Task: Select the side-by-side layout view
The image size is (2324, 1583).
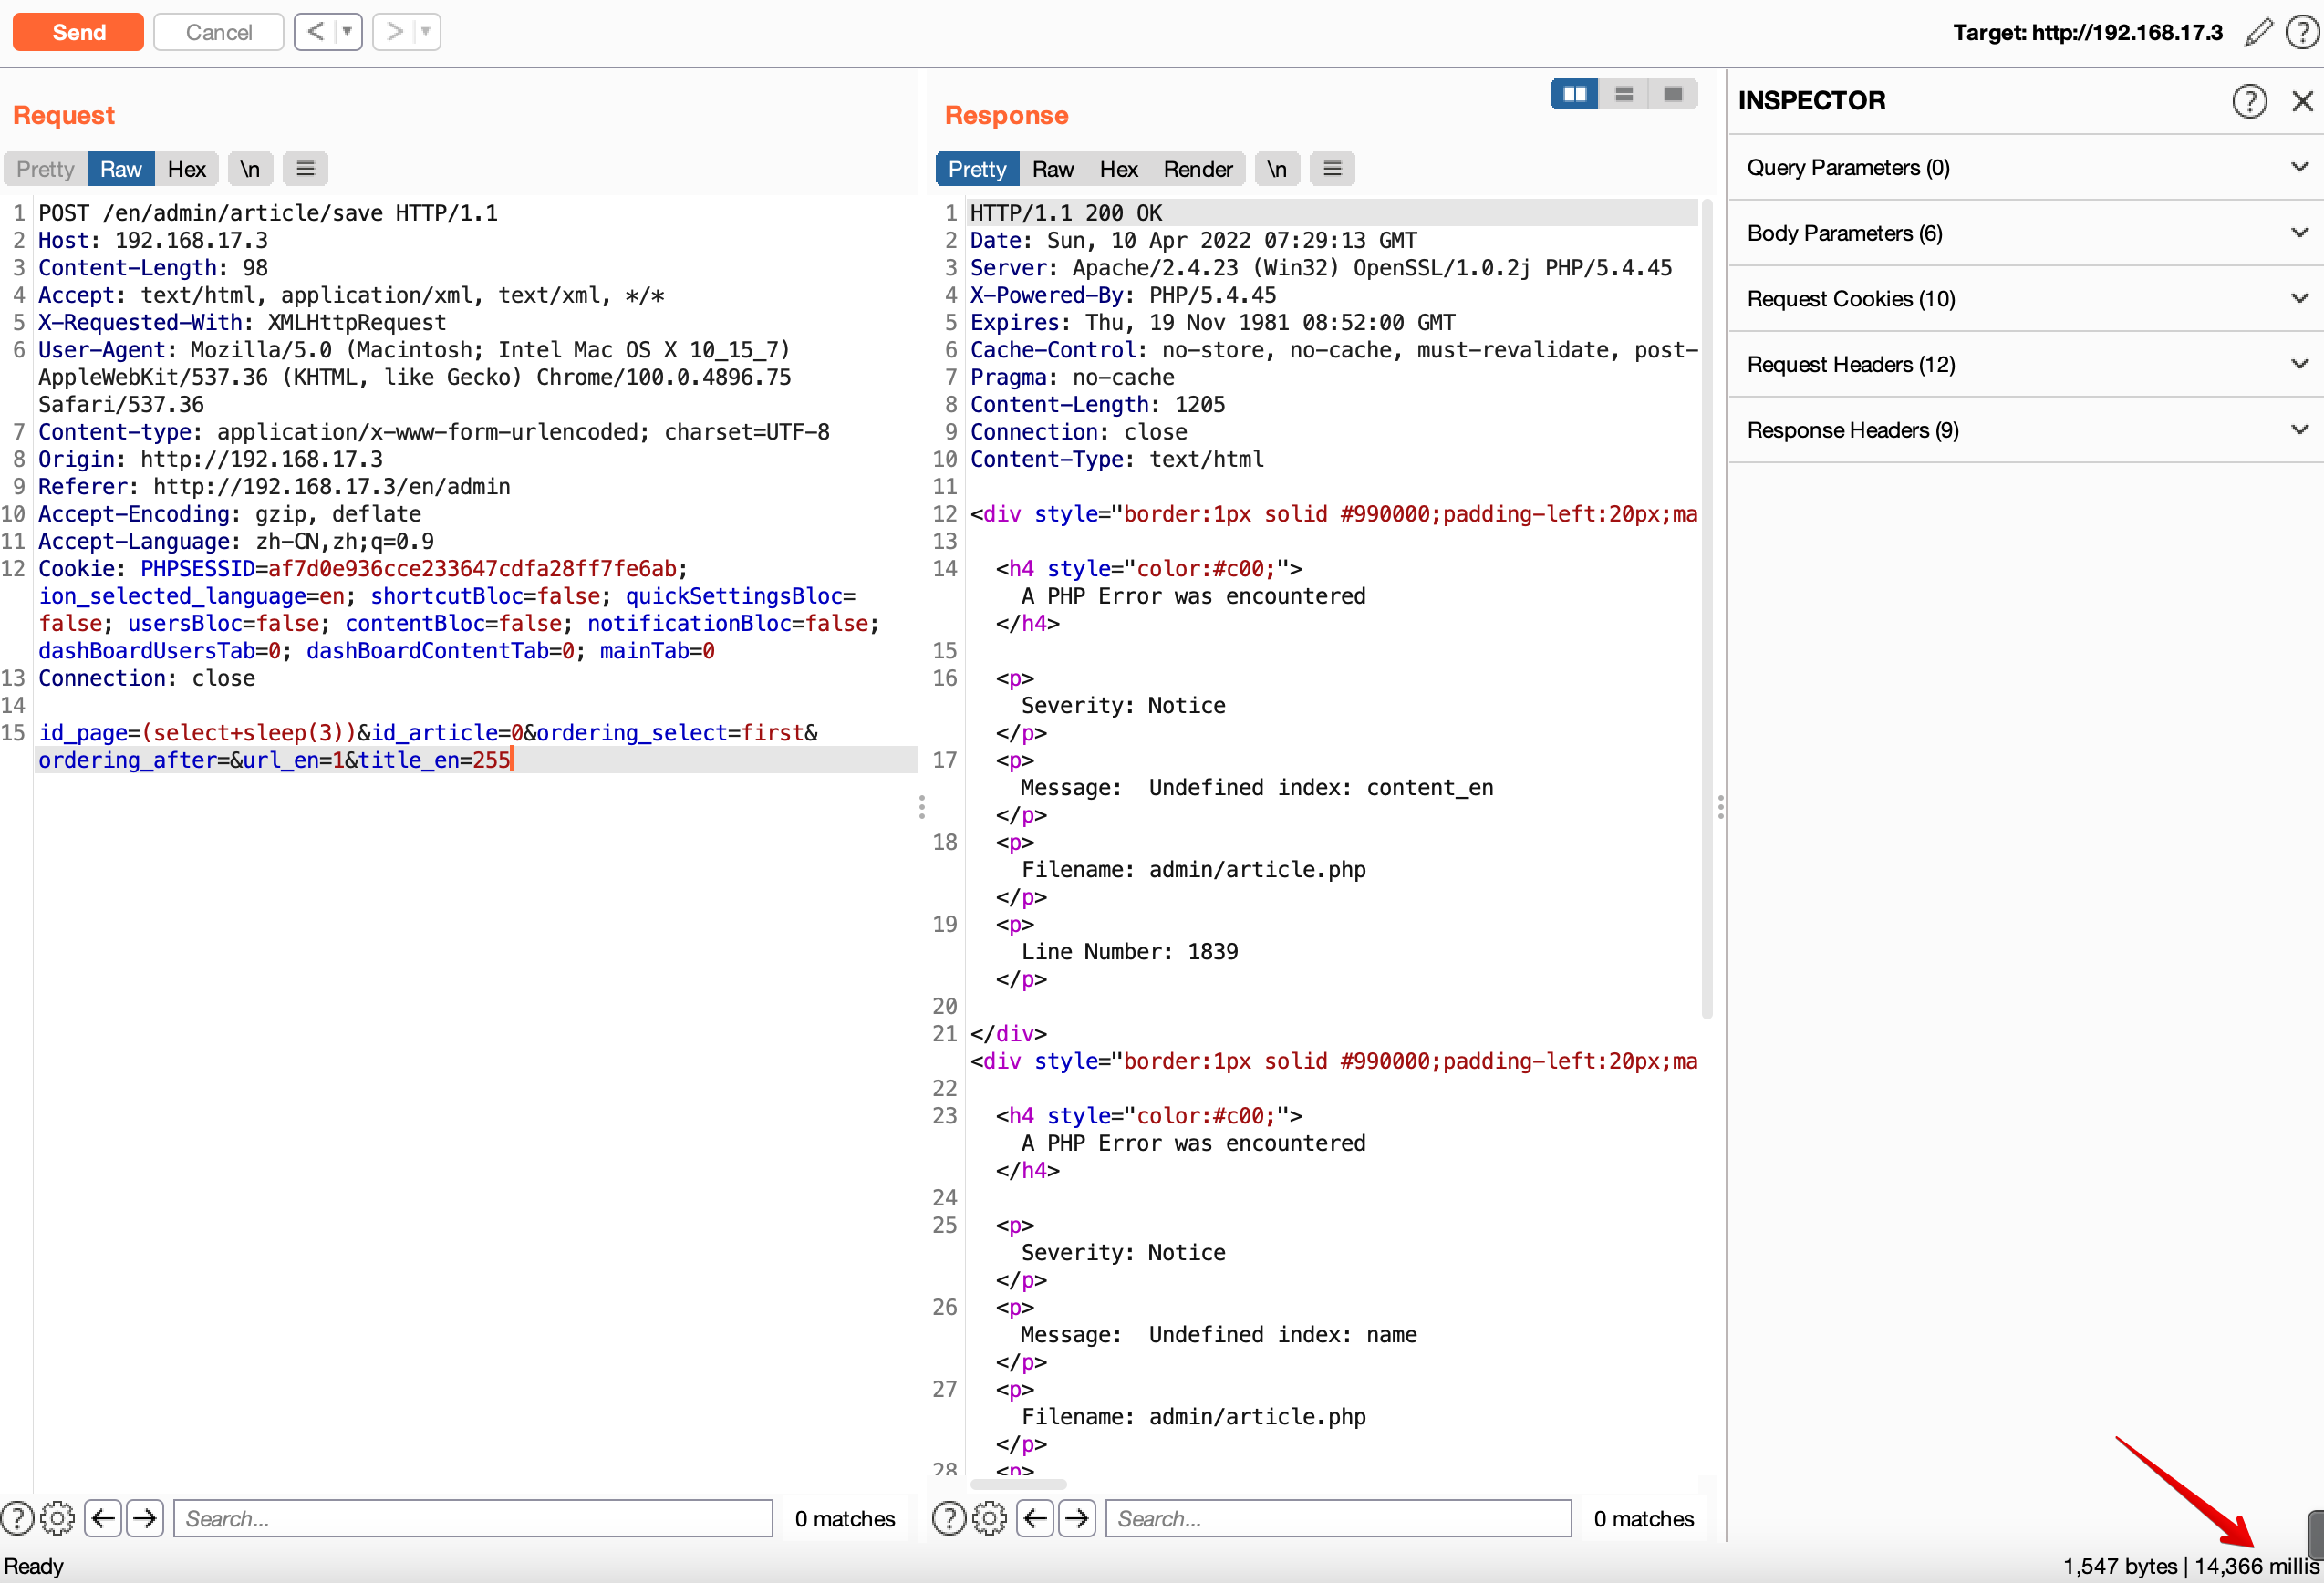Action: [x=1574, y=94]
